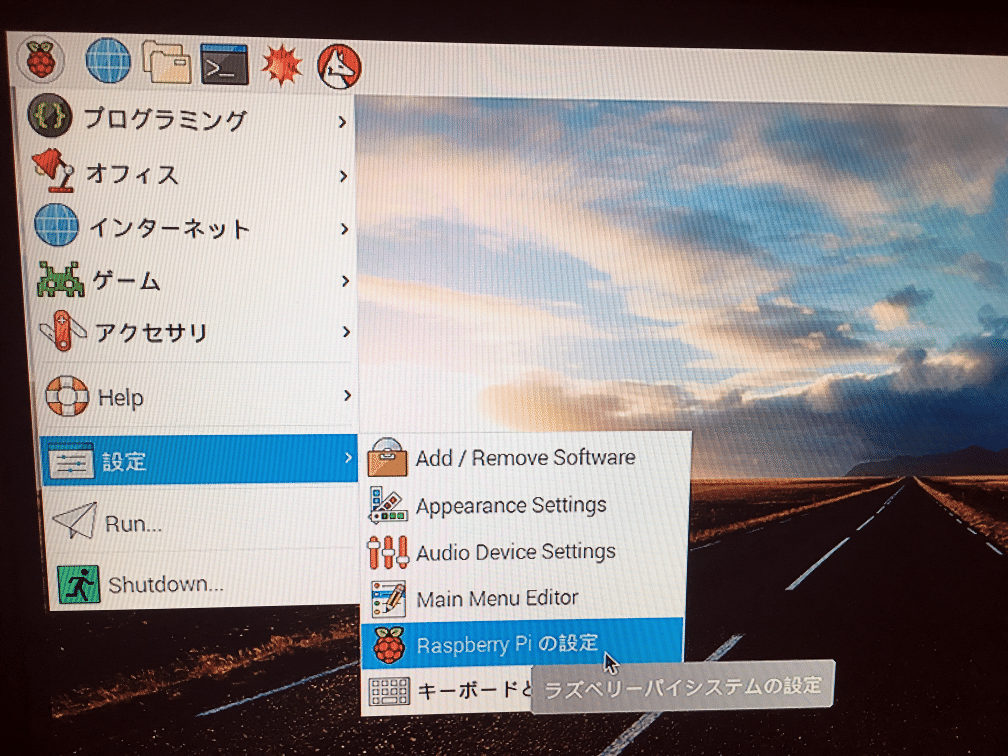Click the Shutdown green exit icon

pos(78,584)
